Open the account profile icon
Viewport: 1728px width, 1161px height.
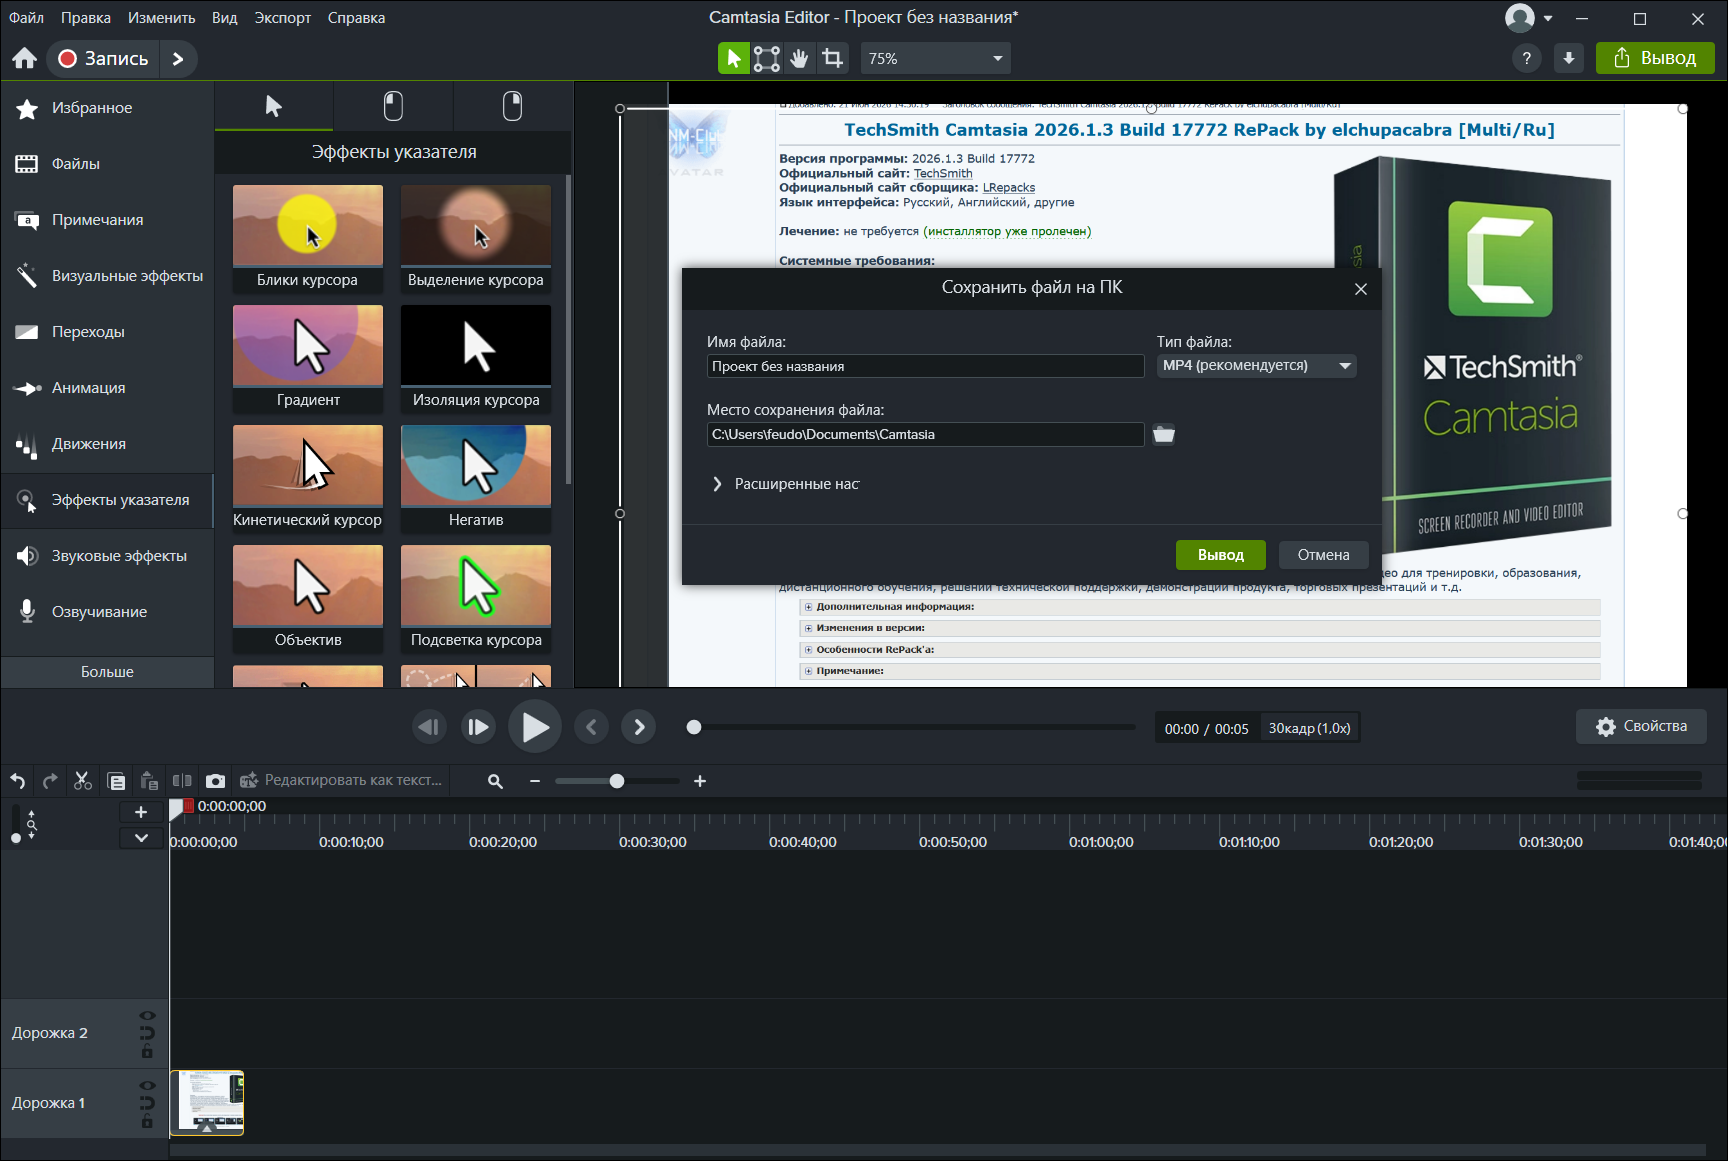1520,18
